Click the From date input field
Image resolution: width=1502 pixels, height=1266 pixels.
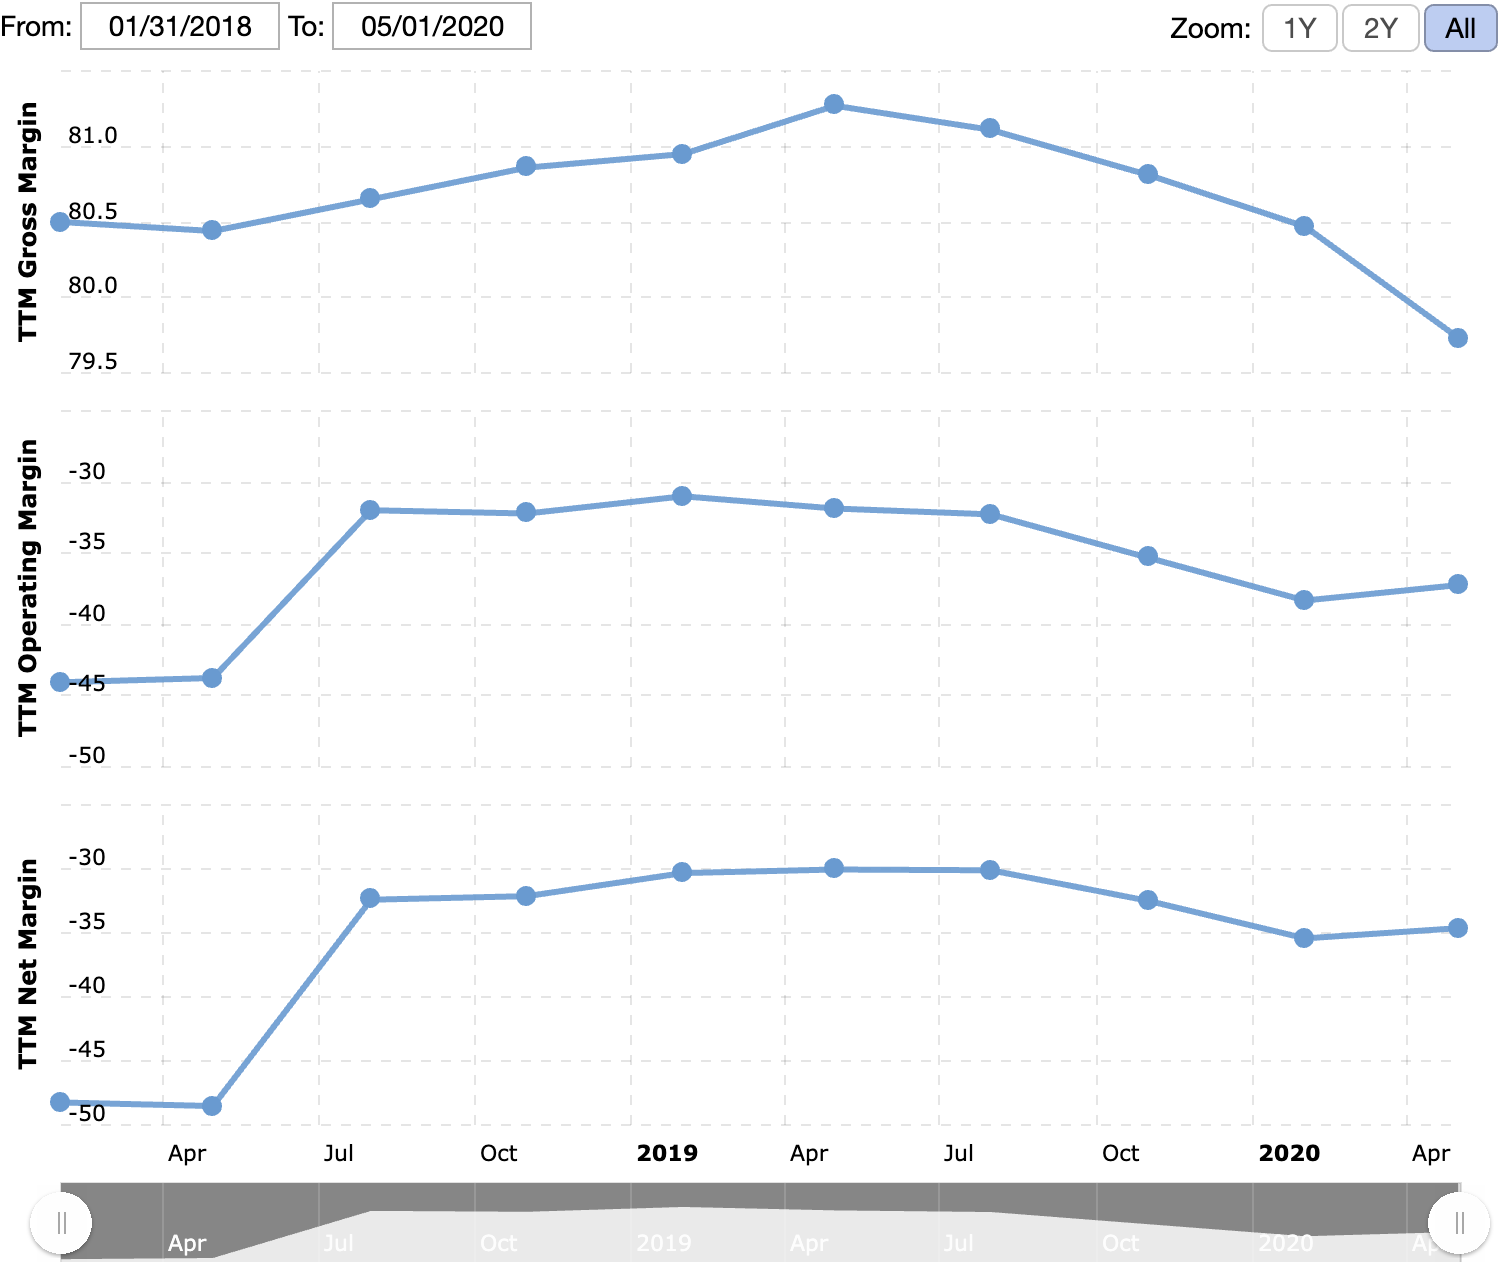coord(179,26)
